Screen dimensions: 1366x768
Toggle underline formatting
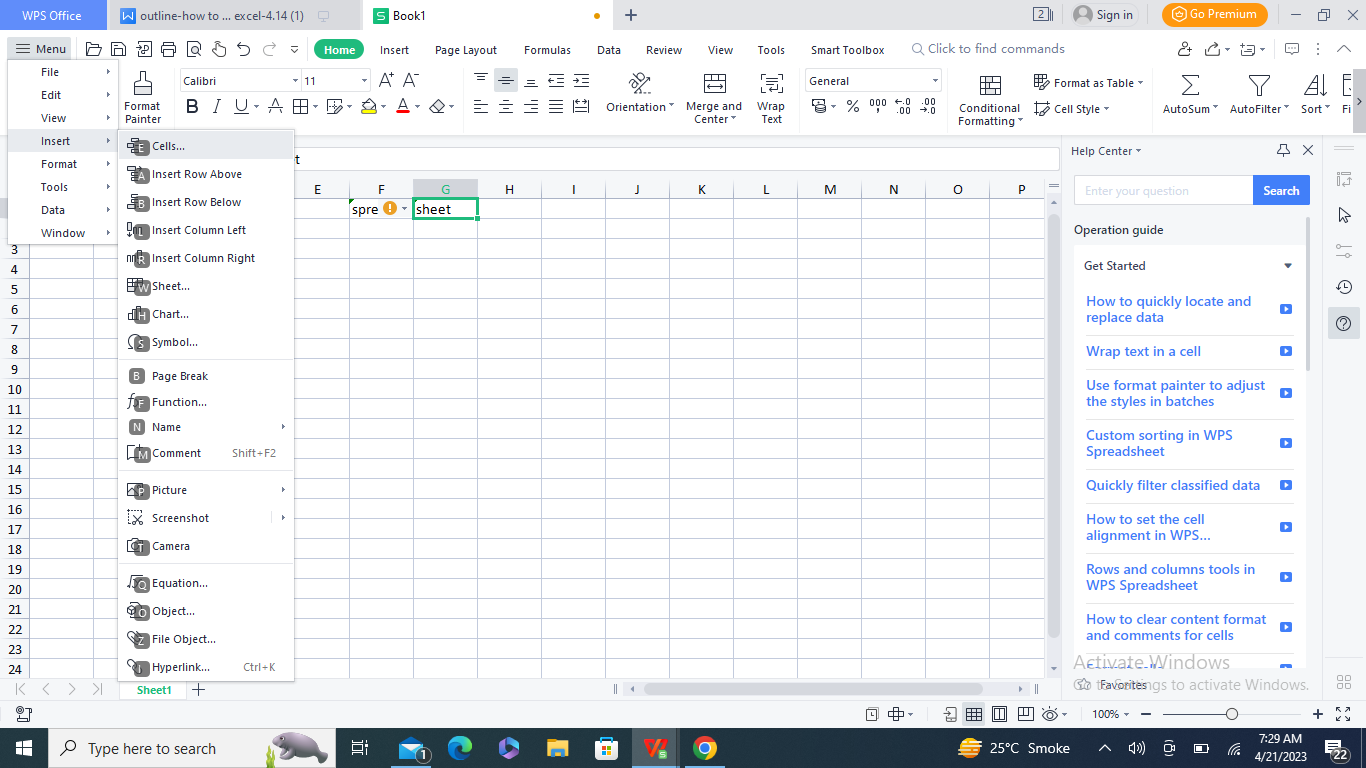240,106
